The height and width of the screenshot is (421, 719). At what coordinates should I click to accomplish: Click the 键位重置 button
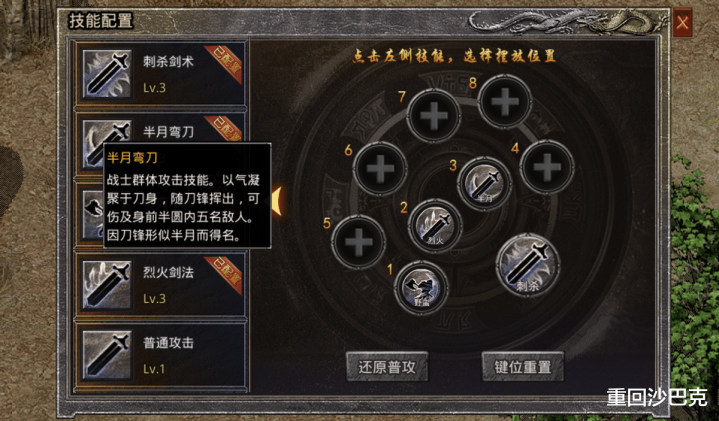[523, 367]
